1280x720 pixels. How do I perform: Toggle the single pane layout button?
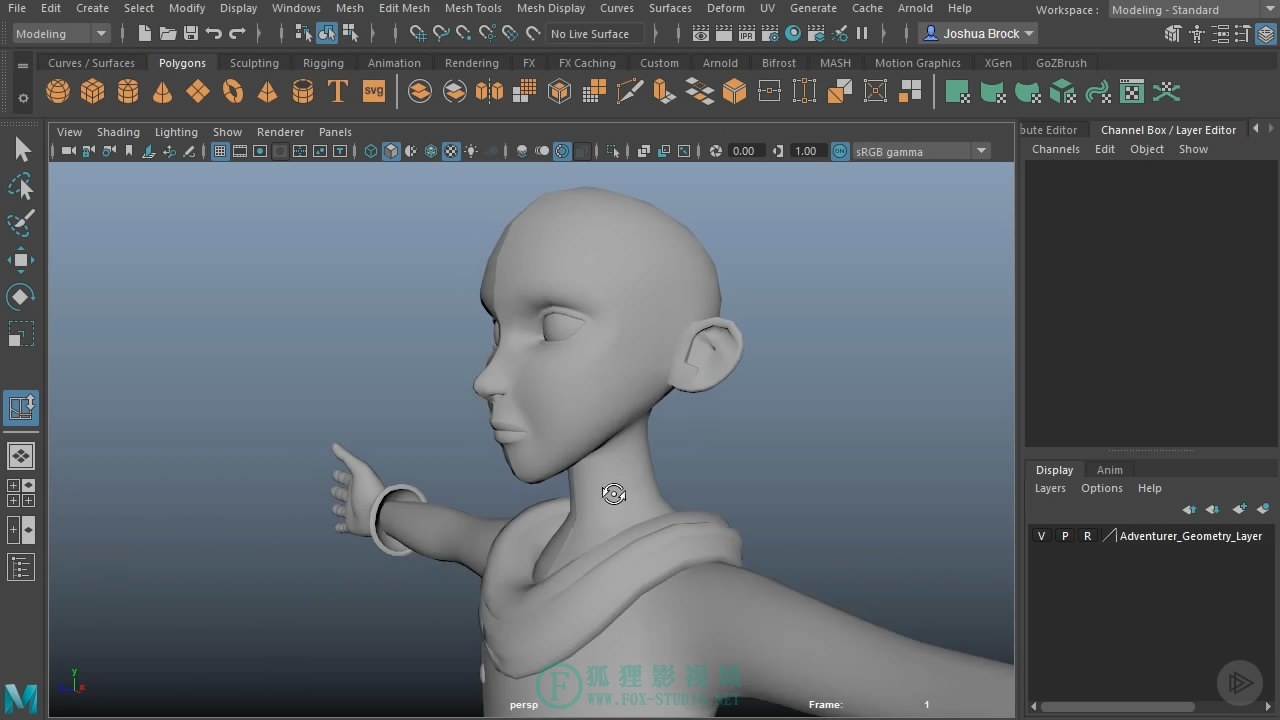click(21, 456)
